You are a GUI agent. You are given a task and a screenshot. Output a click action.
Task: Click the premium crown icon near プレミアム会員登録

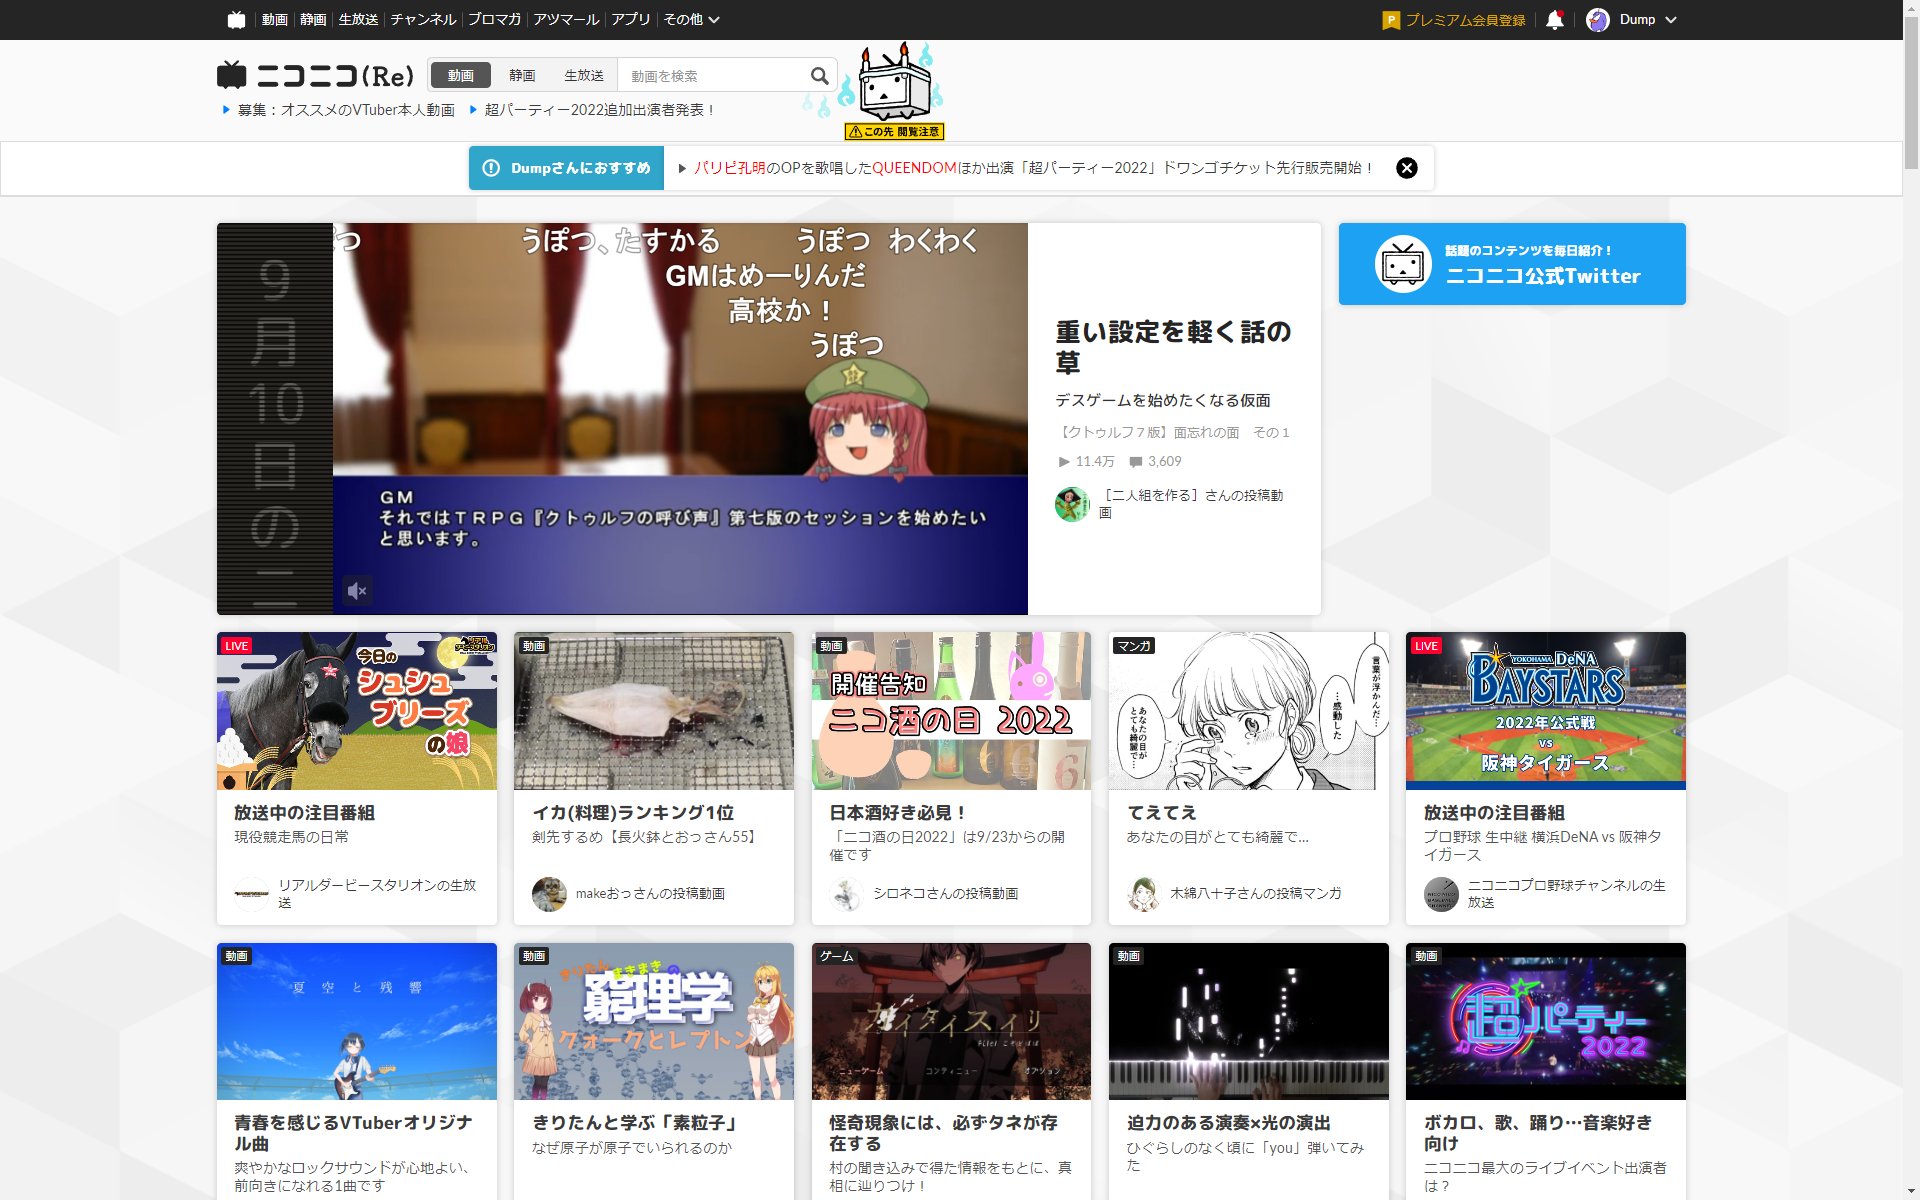[1391, 19]
